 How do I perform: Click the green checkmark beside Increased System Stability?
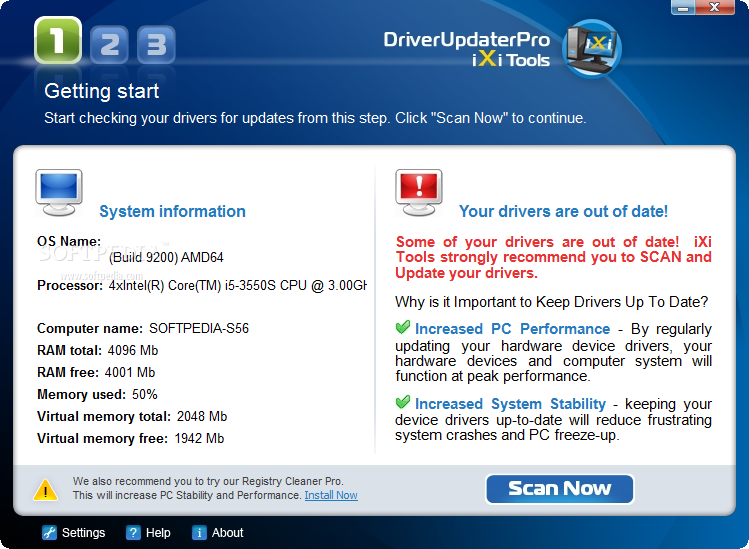point(403,402)
